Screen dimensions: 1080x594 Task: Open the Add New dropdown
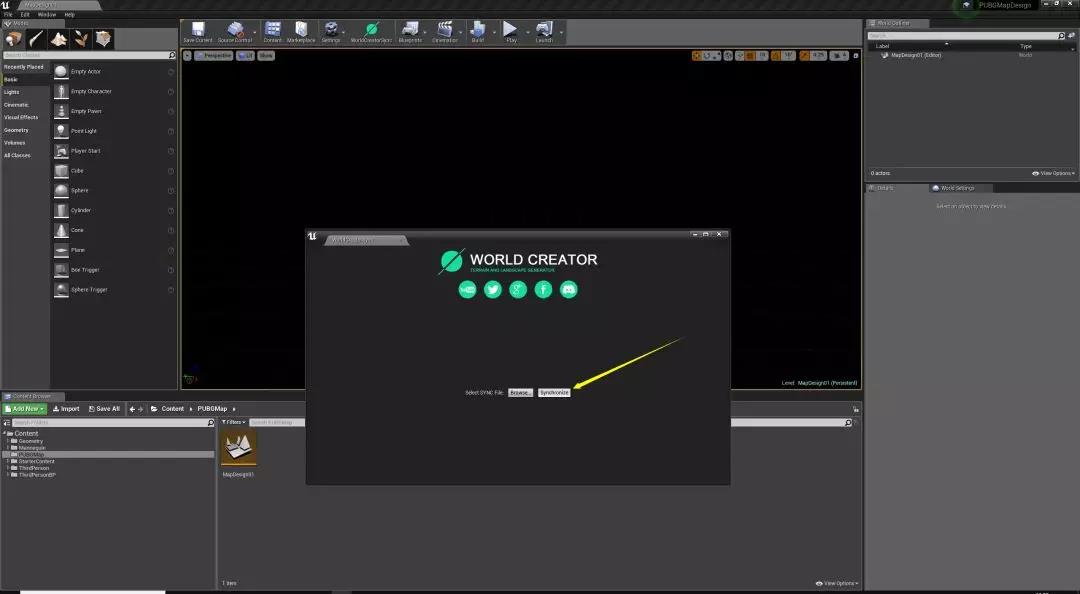pyautogui.click(x=25, y=409)
